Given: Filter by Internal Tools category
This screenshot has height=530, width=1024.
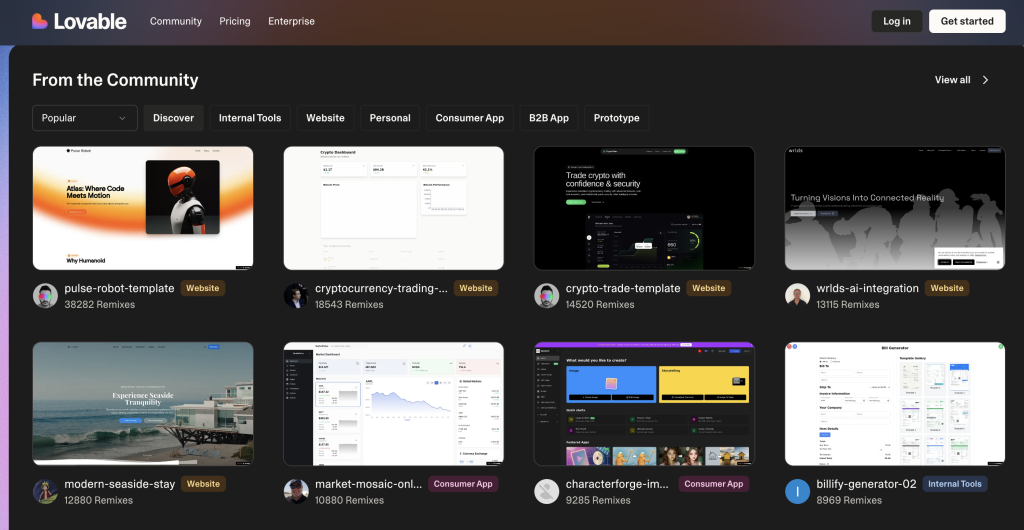Looking at the screenshot, I should 250,118.
